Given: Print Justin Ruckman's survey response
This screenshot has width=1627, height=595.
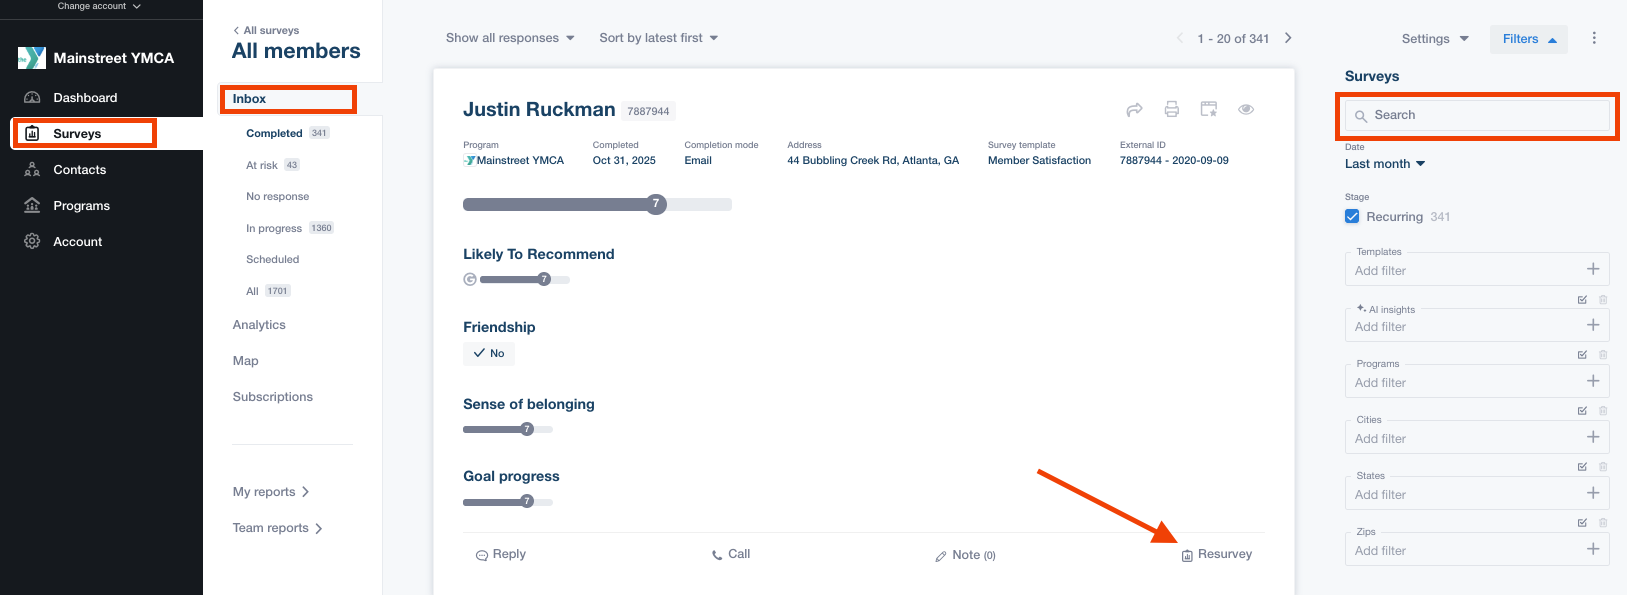Looking at the screenshot, I should click(1171, 110).
